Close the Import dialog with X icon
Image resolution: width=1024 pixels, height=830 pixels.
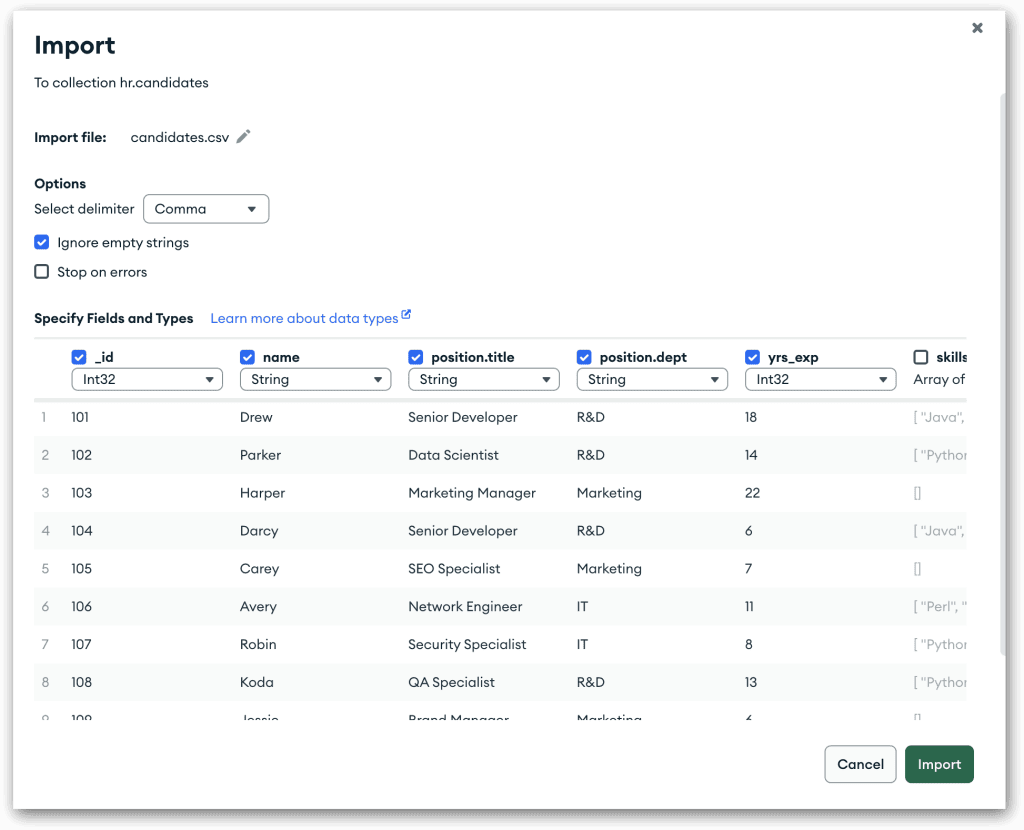(977, 28)
